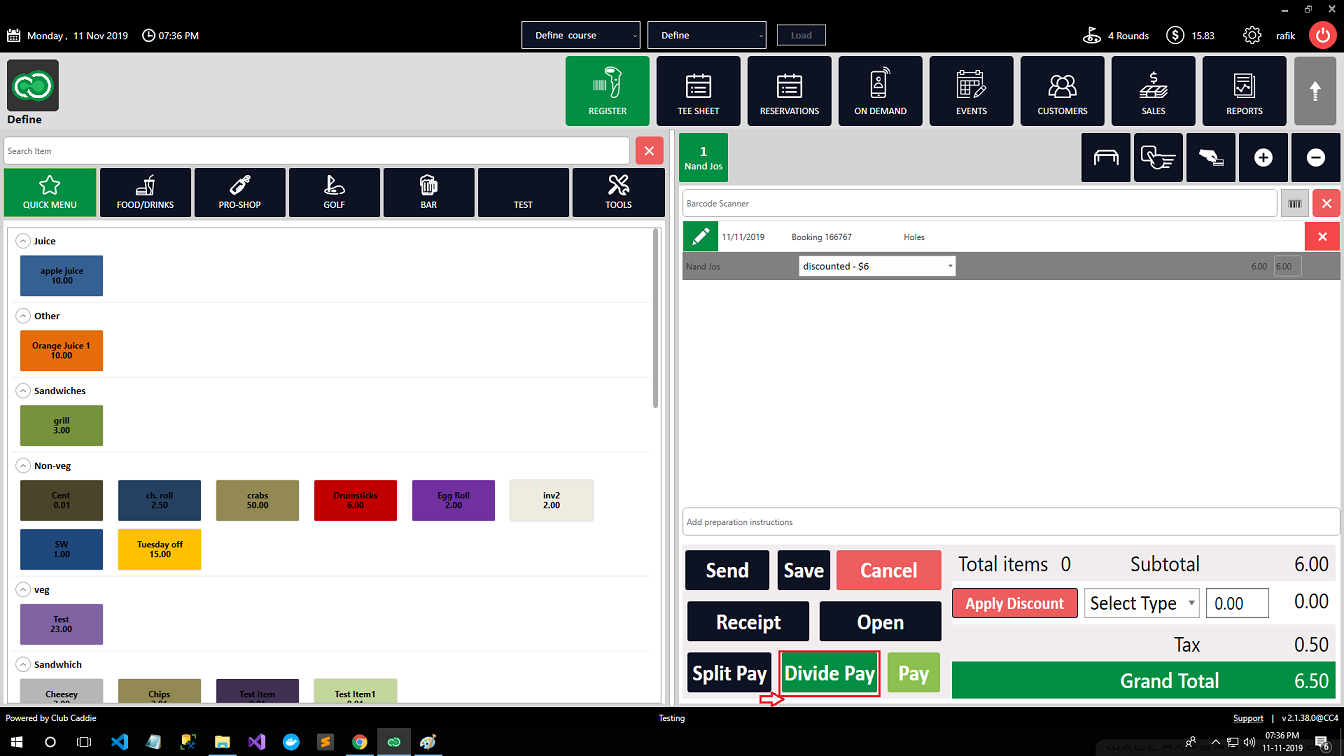Clear the Barcode Scanner field

tap(1326, 203)
